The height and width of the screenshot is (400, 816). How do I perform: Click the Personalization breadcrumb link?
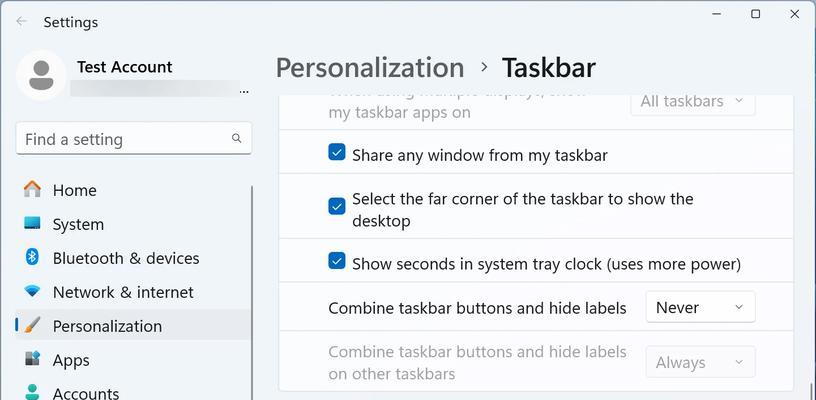coord(369,68)
